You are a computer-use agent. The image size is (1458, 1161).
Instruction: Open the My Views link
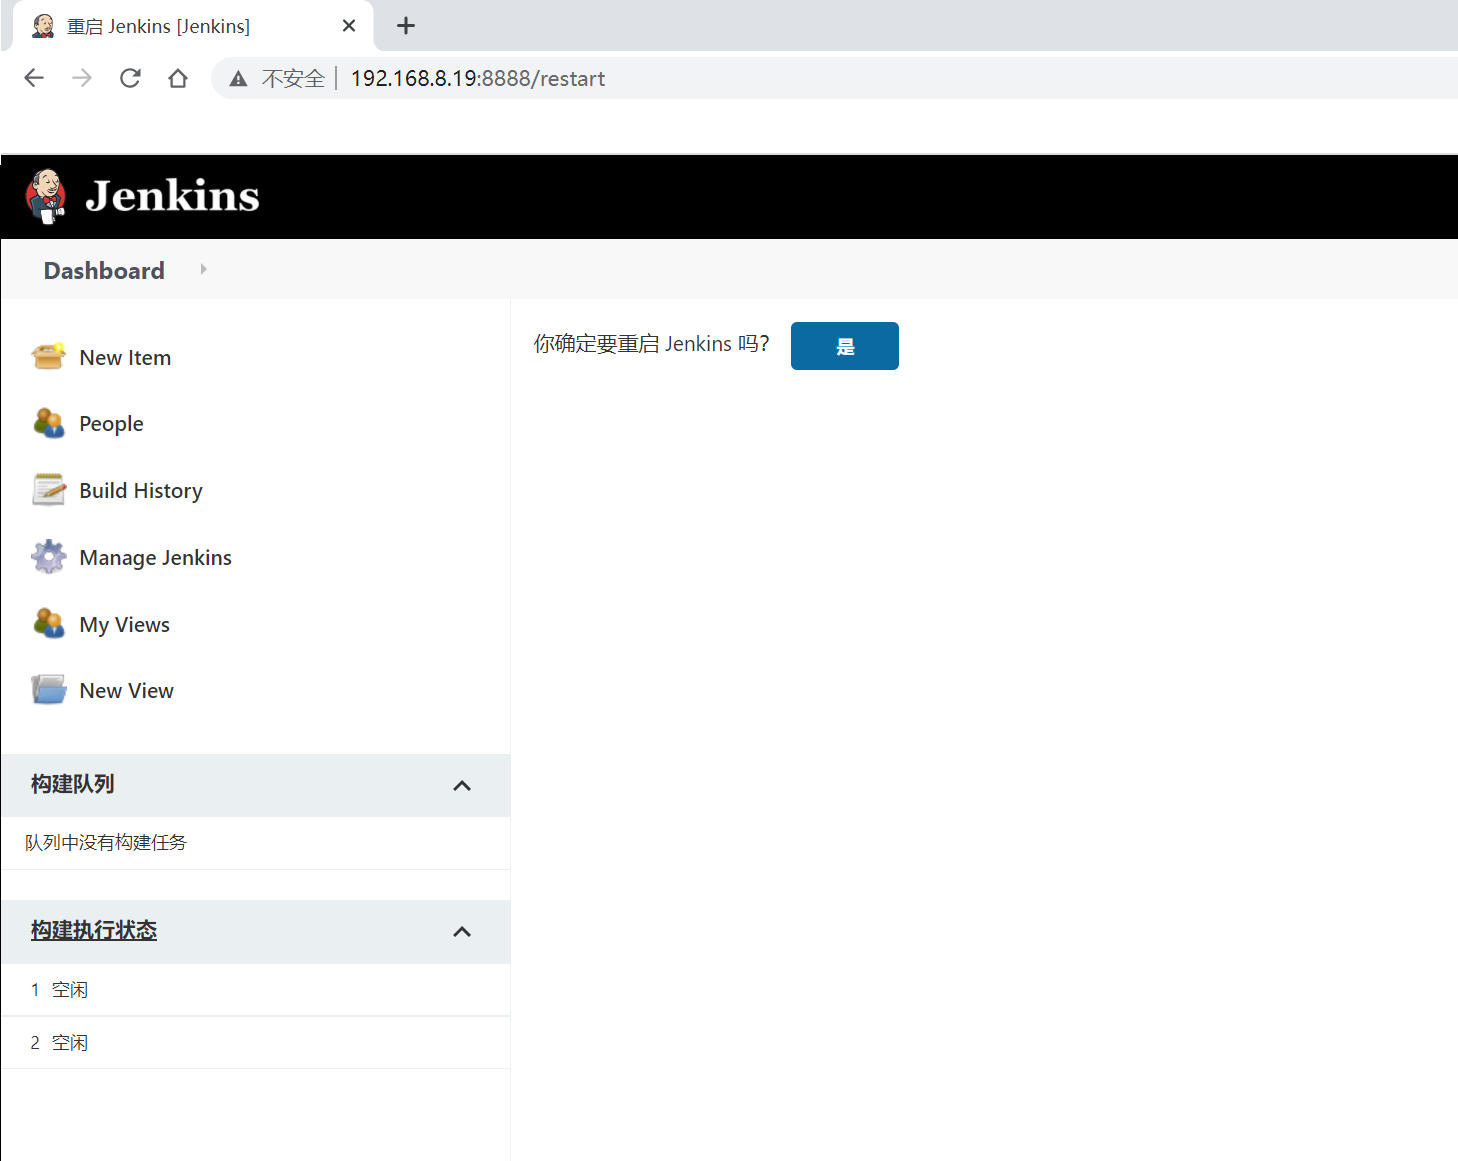coord(124,625)
